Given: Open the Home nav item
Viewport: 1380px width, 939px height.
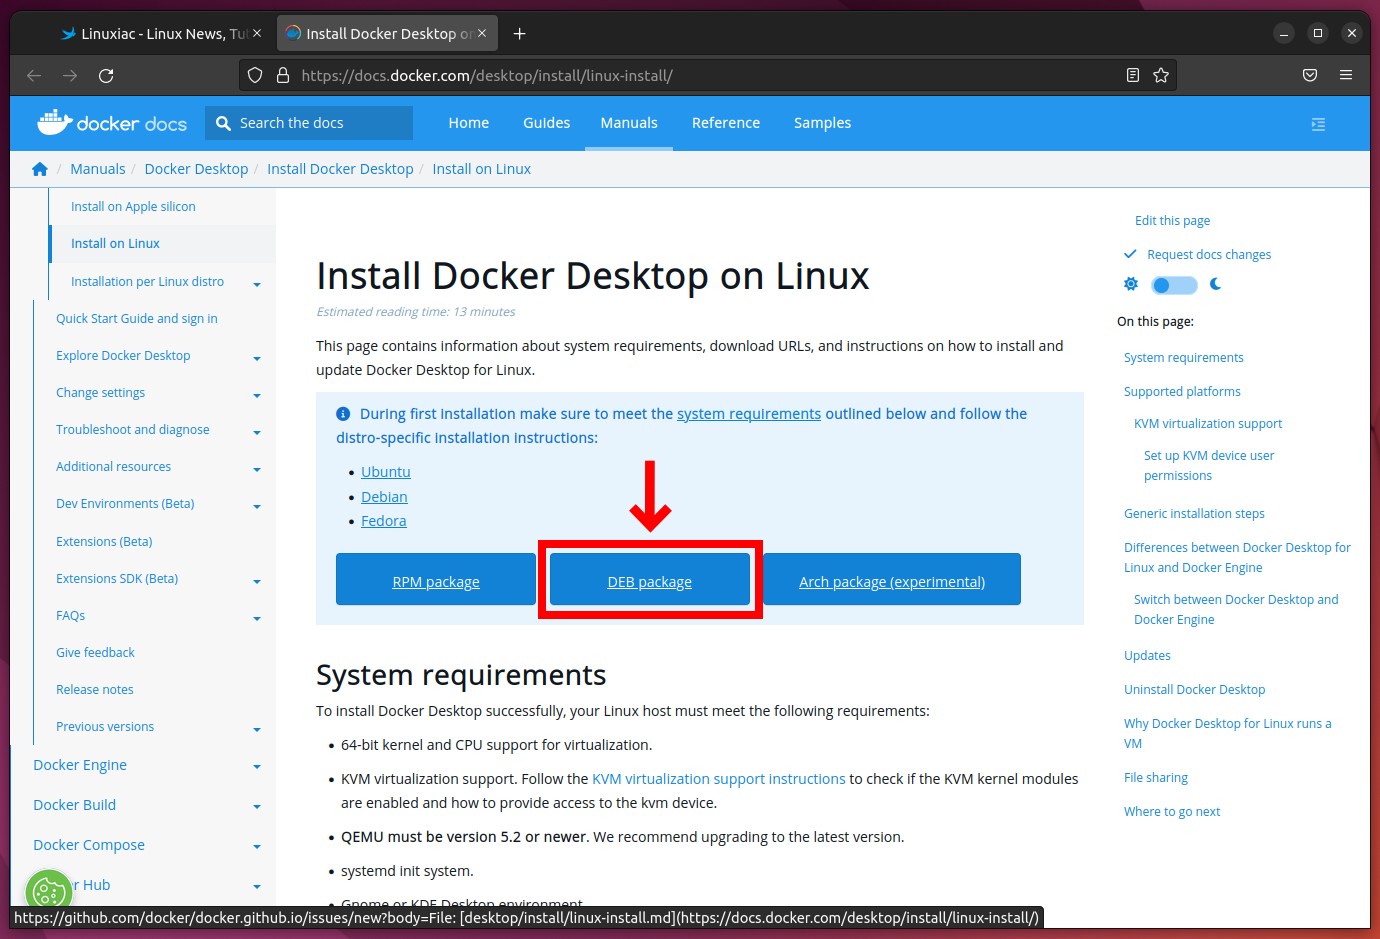Looking at the screenshot, I should click(469, 123).
